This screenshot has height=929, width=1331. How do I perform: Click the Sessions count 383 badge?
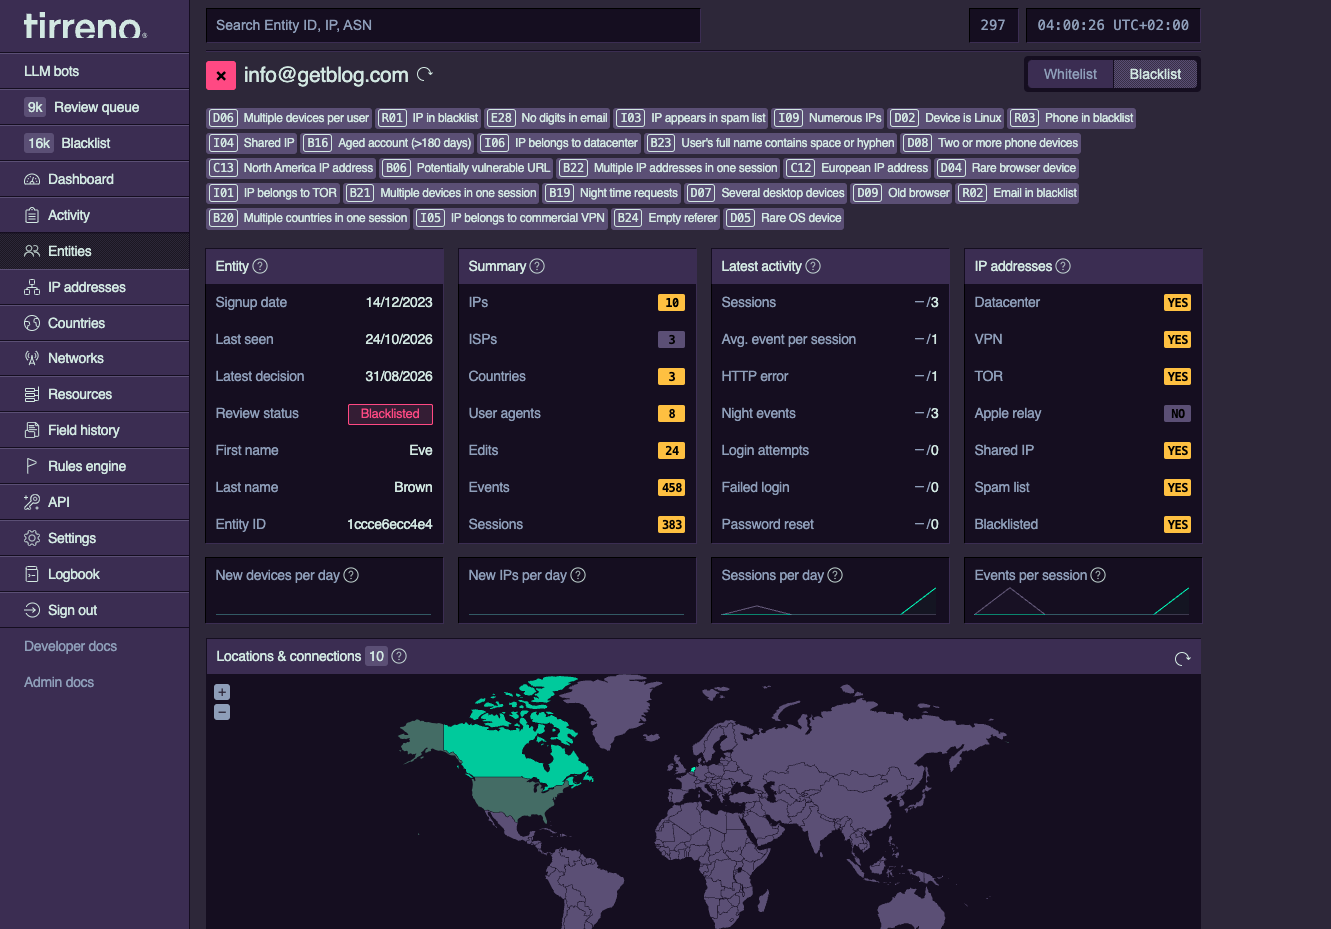(671, 525)
